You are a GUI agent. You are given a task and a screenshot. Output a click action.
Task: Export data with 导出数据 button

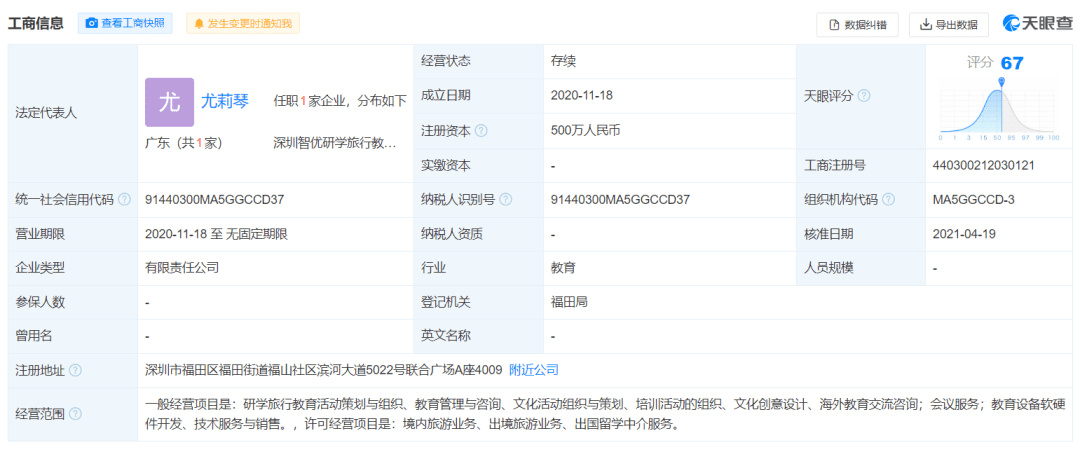tap(948, 25)
